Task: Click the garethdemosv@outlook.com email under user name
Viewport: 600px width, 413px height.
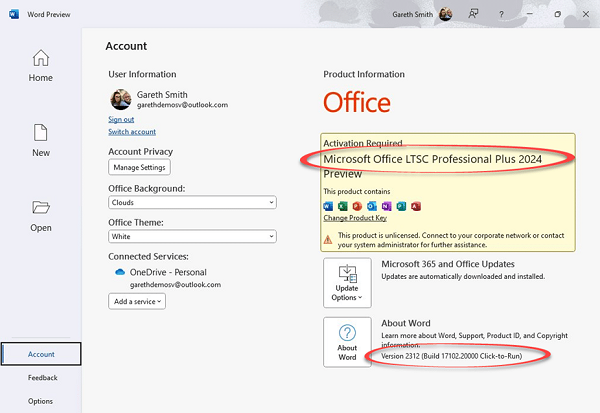Action: (183, 105)
